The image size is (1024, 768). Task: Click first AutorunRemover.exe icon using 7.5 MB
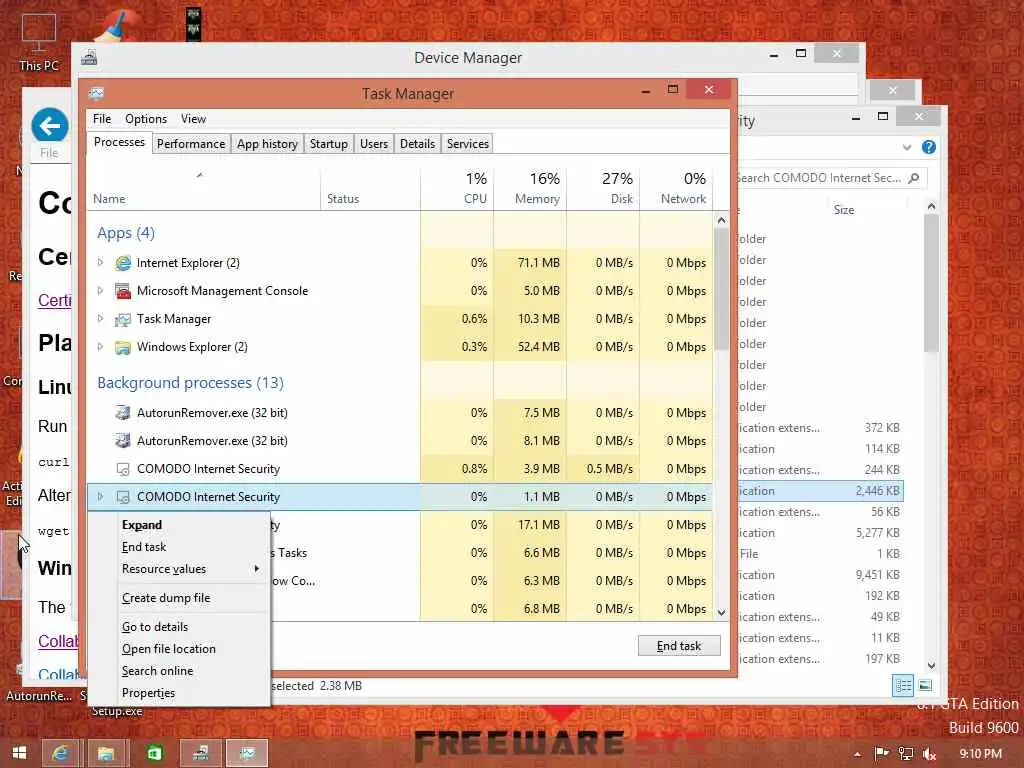pyautogui.click(x=123, y=413)
